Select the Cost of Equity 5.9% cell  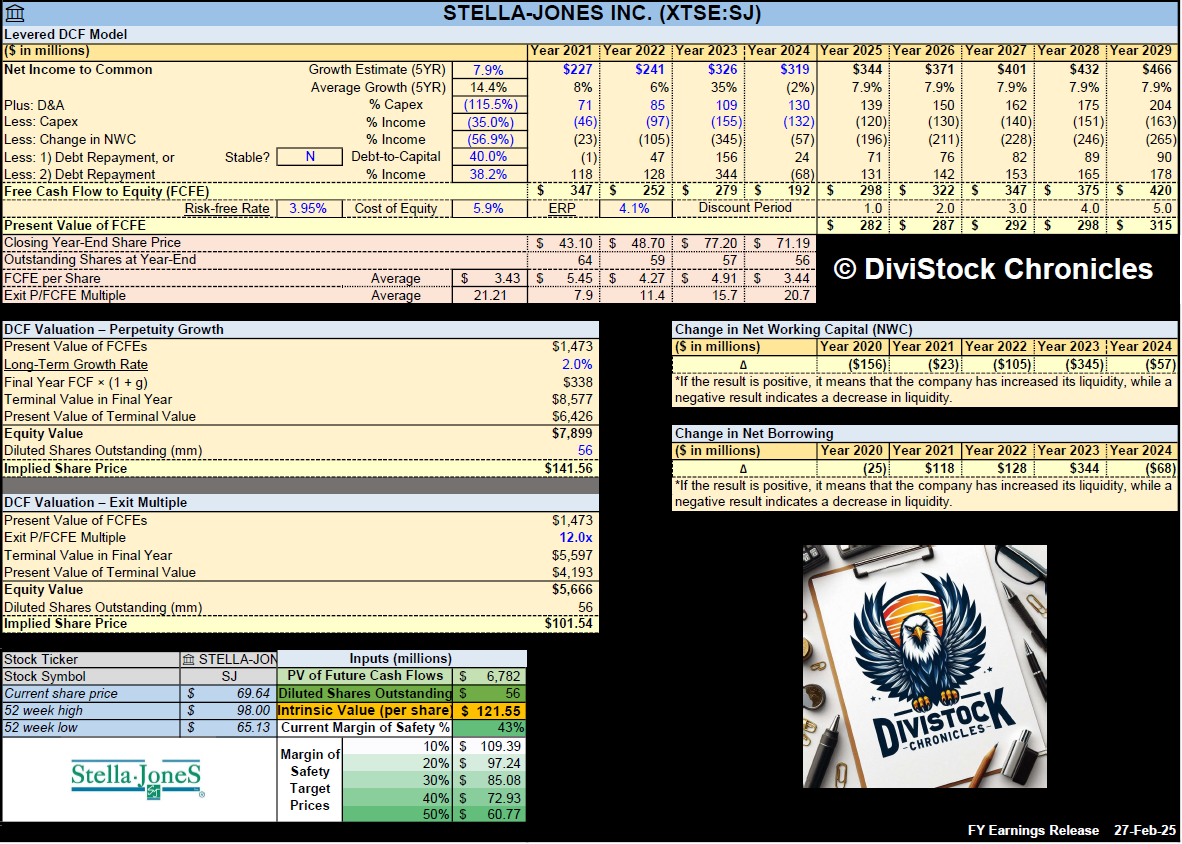tap(488, 208)
